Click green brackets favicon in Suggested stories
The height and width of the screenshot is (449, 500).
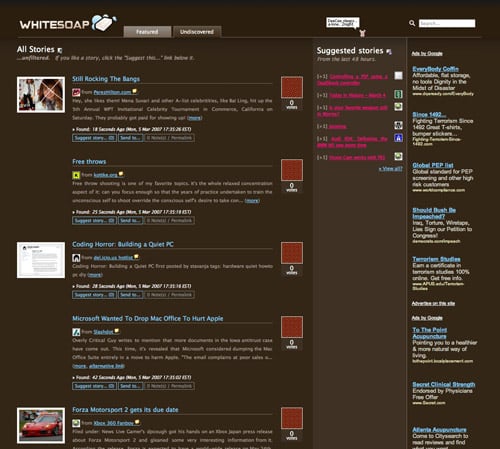pos(398,94)
